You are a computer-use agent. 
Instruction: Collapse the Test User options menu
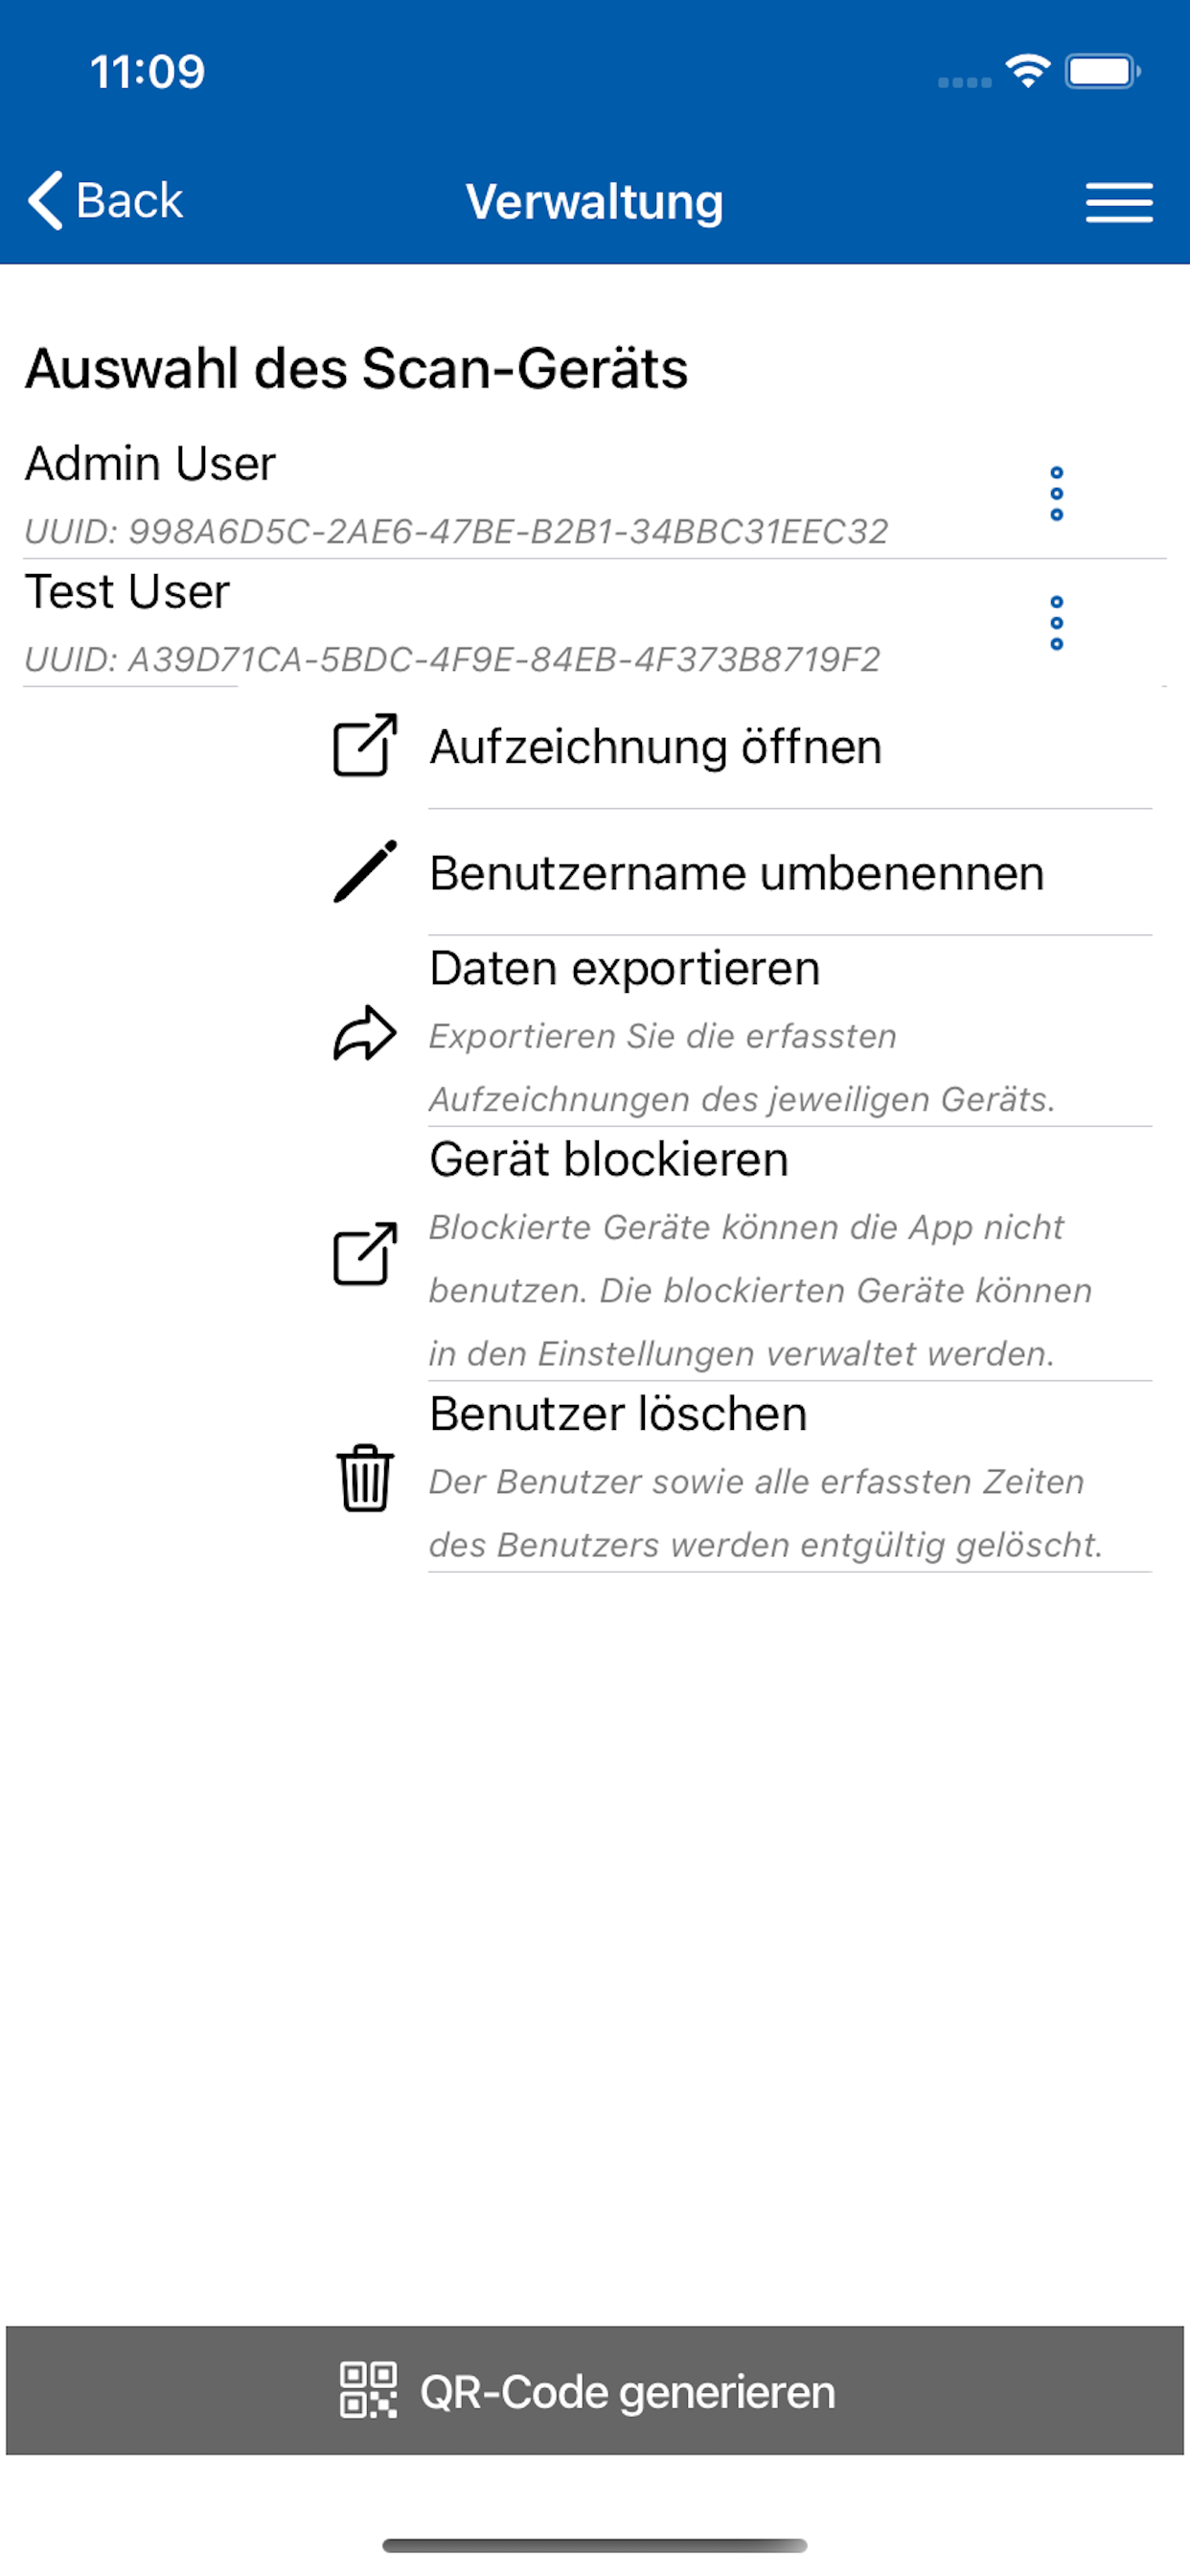pyautogui.click(x=1056, y=623)
